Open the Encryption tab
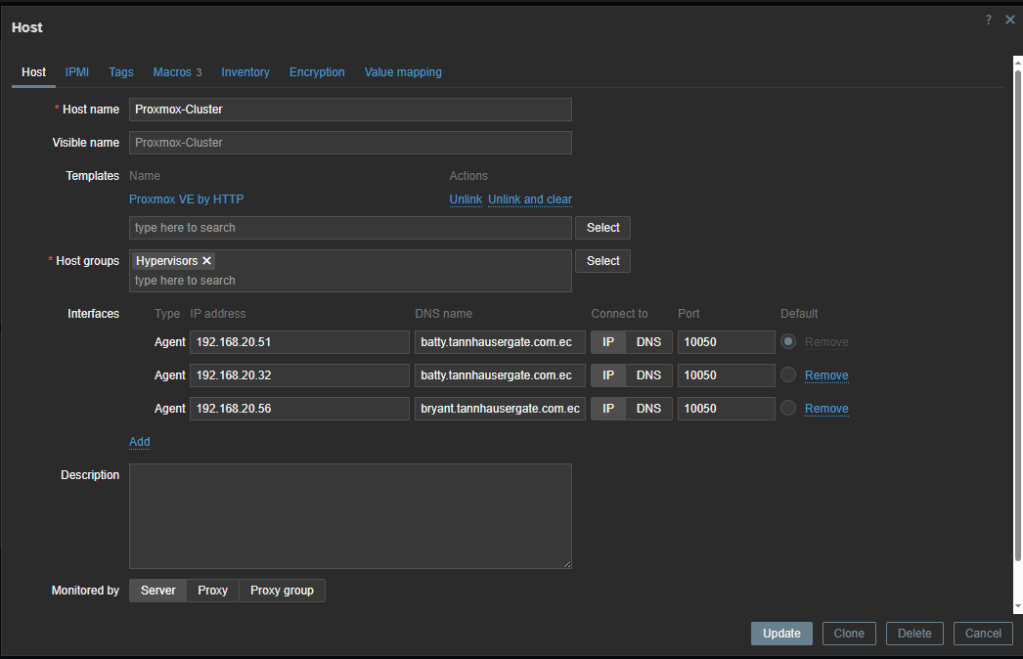This screenshot has width=1023, height=659. 317,72
